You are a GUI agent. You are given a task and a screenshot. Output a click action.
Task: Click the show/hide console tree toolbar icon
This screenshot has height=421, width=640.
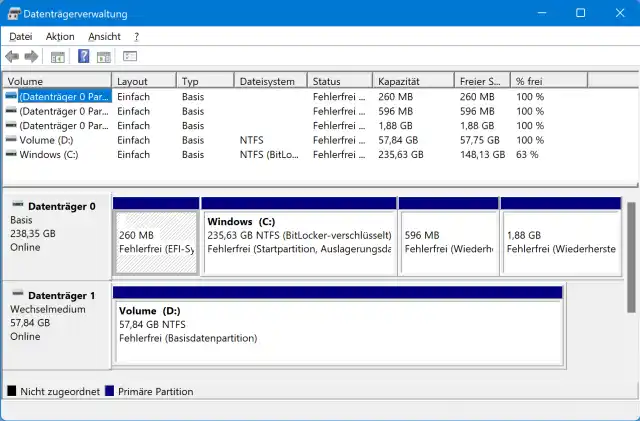(58, 56)
